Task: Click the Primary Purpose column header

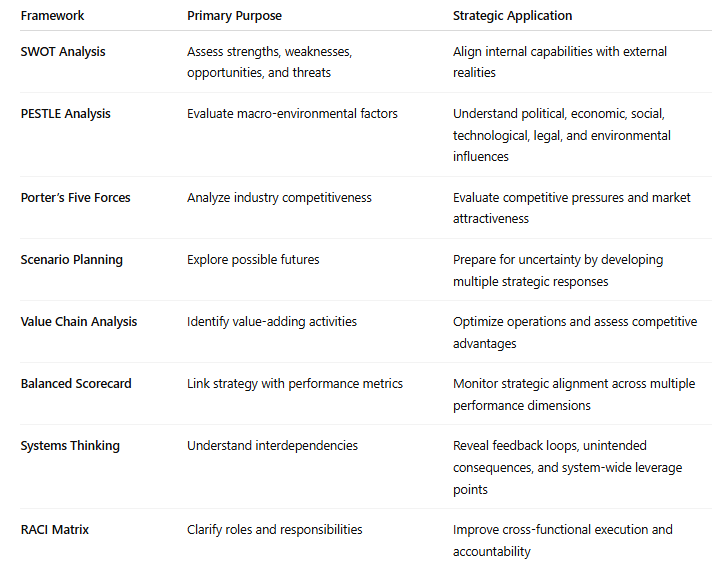Action: (234, 16)
